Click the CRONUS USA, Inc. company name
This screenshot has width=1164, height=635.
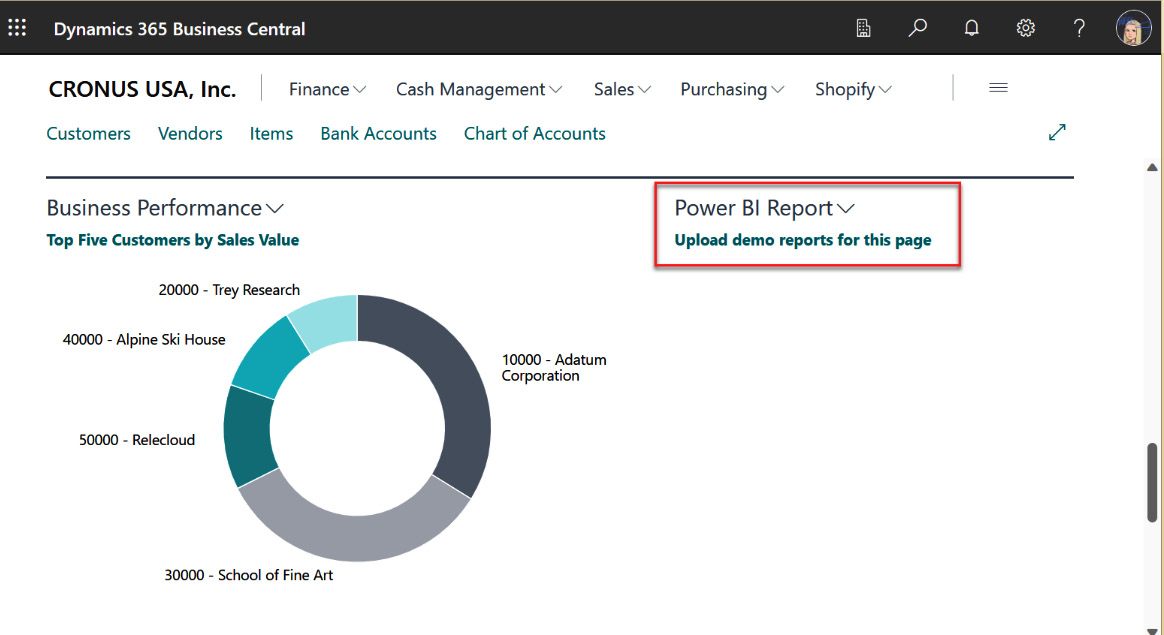click(142, 89)
